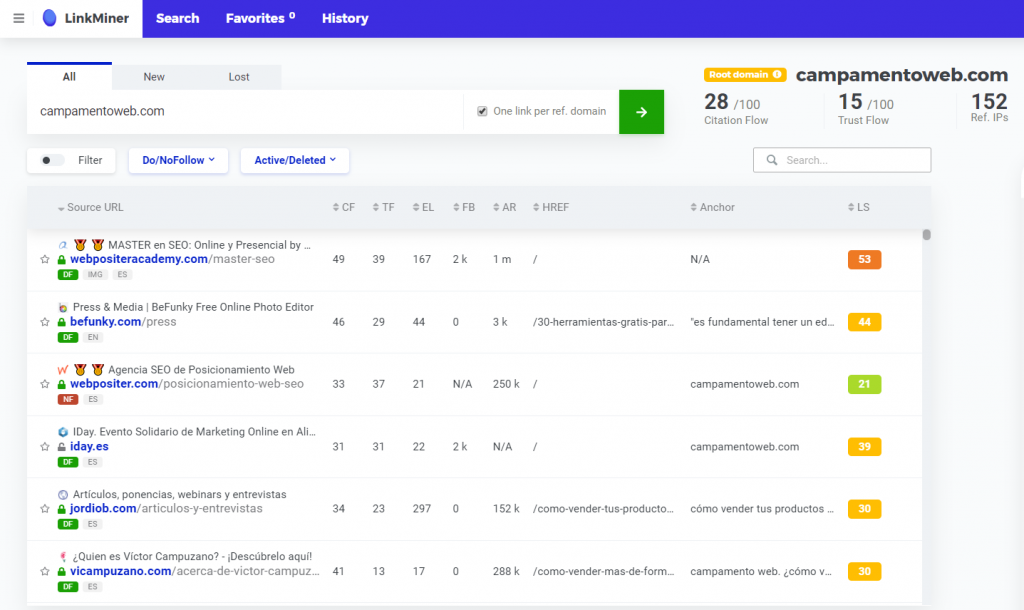Click the anchor text "cómo vender tus productos …"
1024x610 pixels.
click(x=762, y=509)
